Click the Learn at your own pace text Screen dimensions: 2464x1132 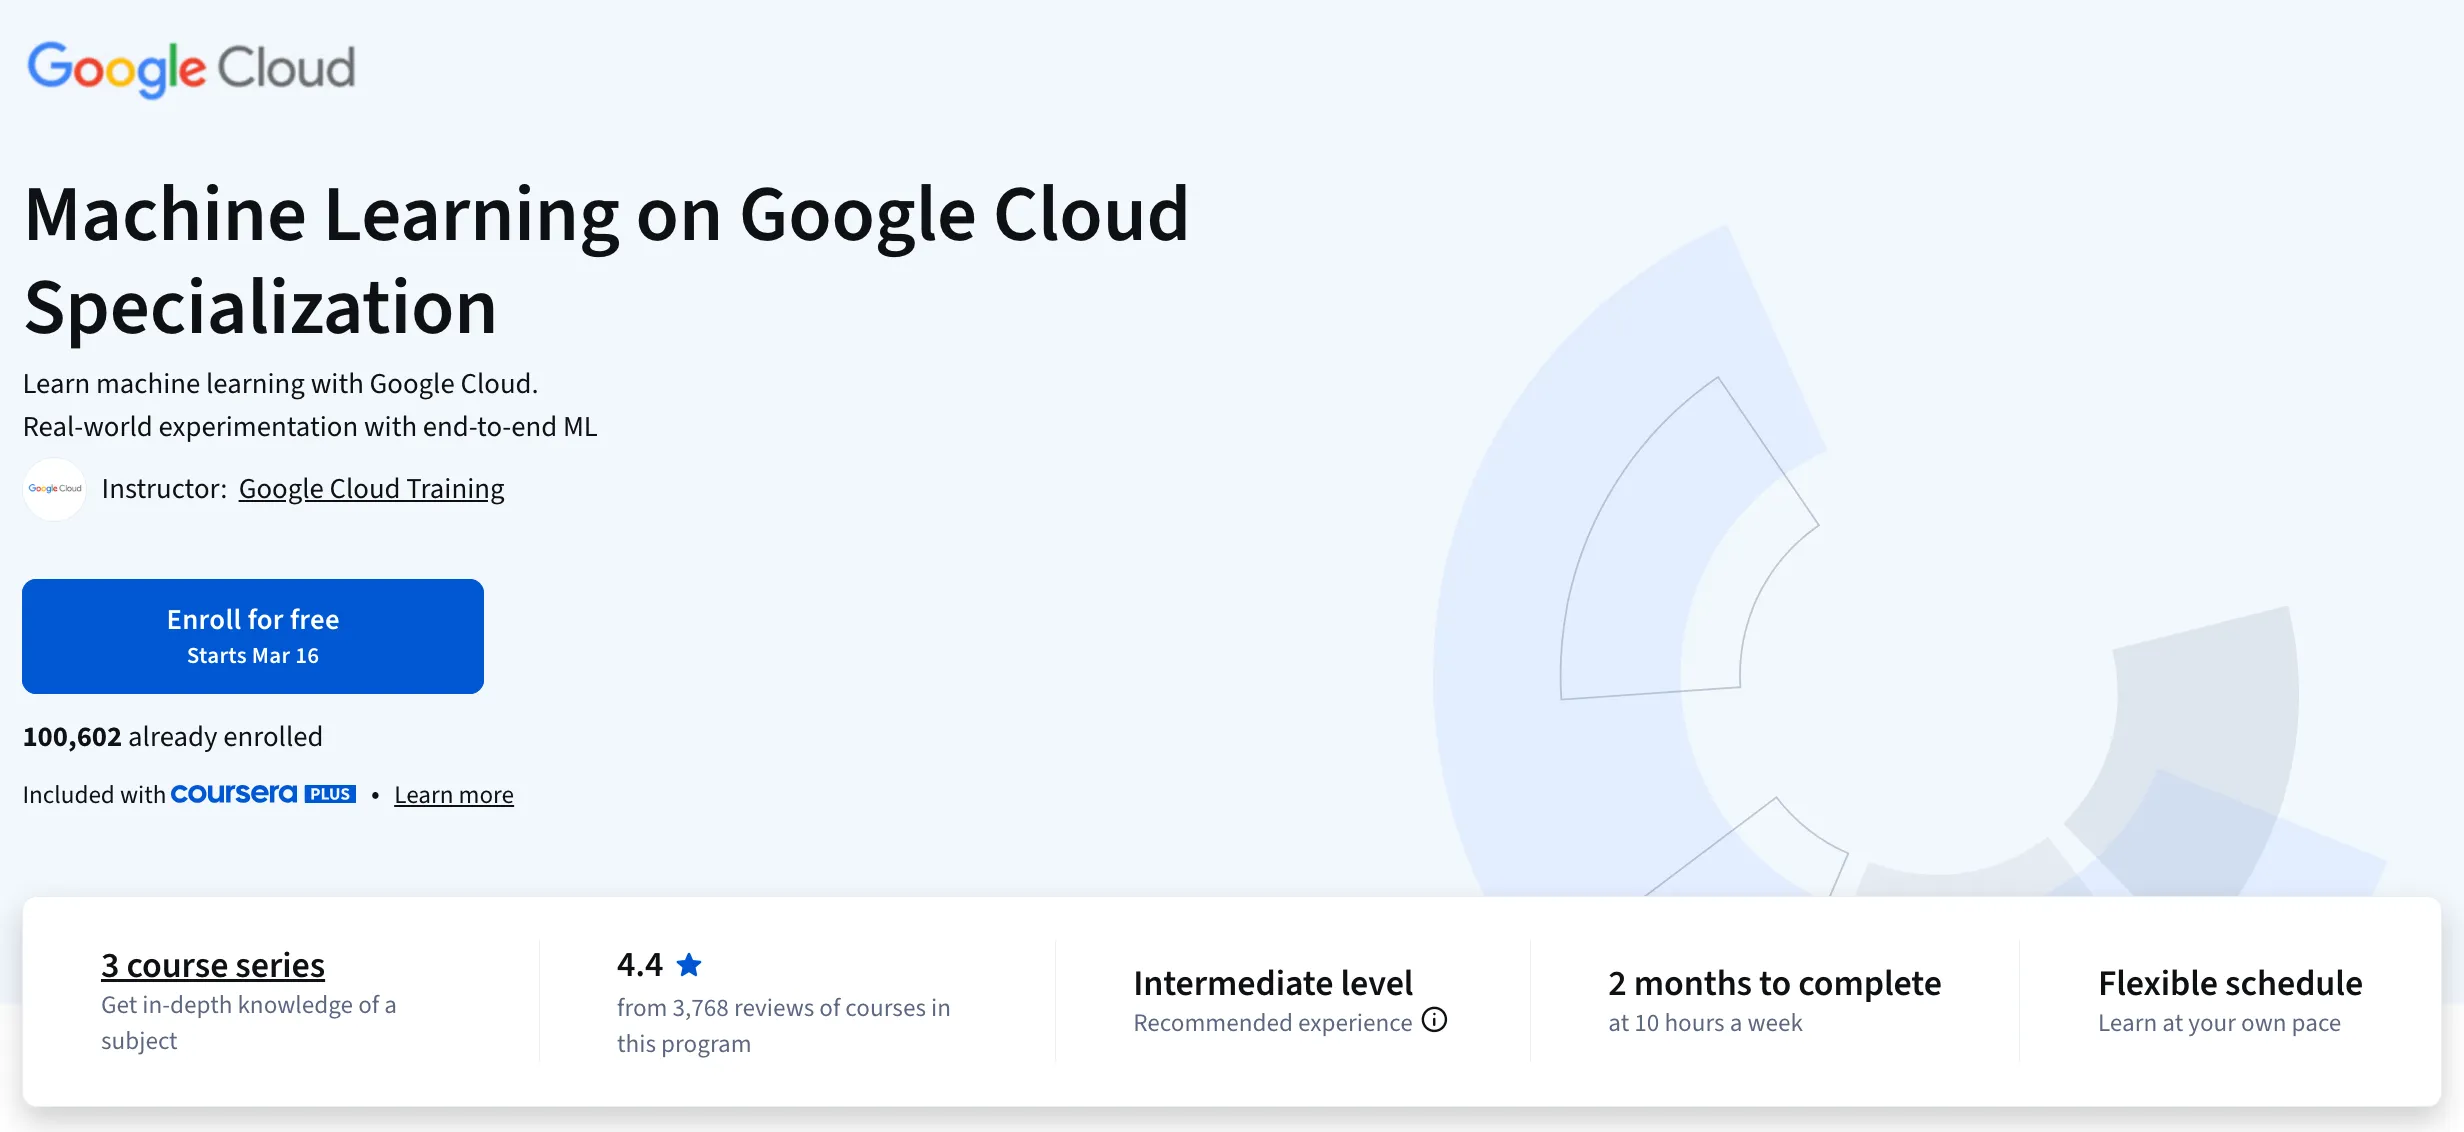tap(2218, 1022)
